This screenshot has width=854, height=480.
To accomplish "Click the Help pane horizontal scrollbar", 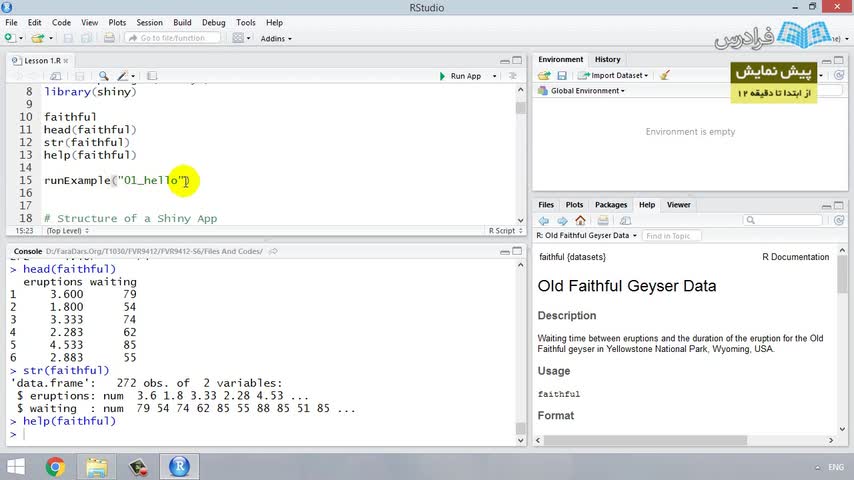I will click(645, 440).
